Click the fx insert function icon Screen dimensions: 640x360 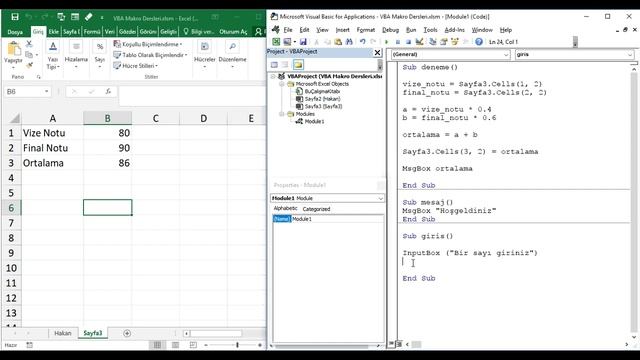[x=108, y=91]
